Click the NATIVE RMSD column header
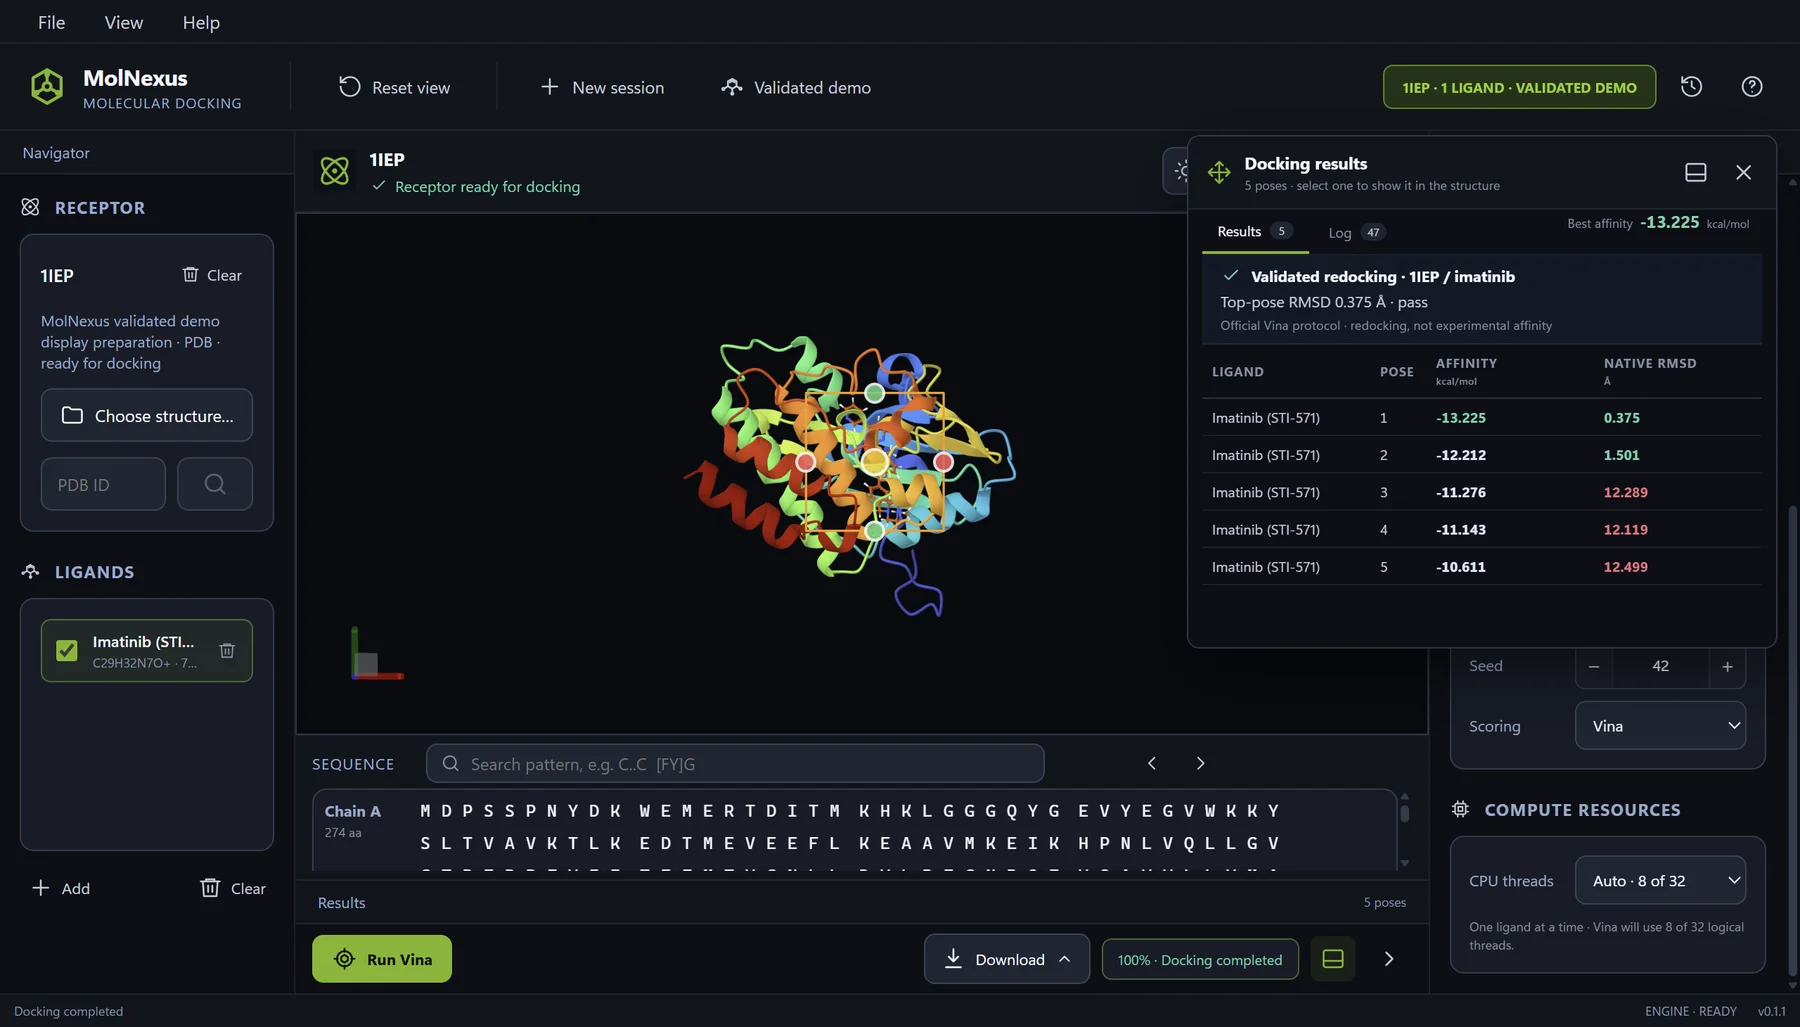The width and height of the screenshot is (1800, 1027). (1650, 371)
